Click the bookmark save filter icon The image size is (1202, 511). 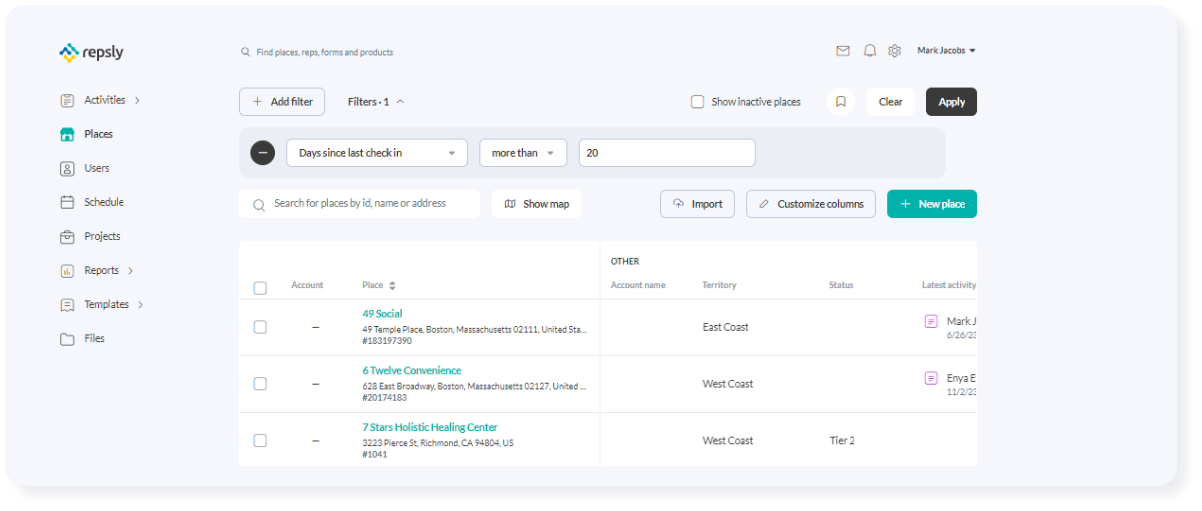point(841,102)
